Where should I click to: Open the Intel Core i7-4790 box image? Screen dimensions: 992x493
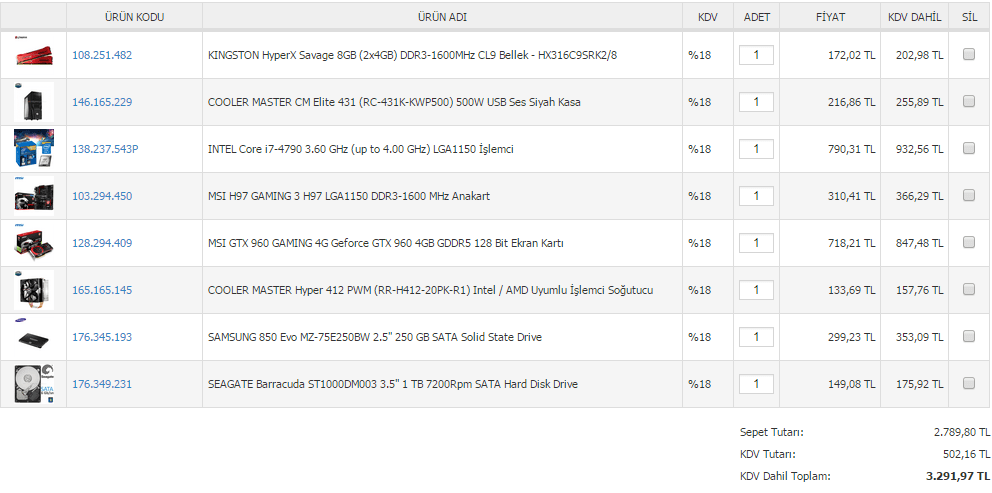pyautogui.click(x=34, y=149)
